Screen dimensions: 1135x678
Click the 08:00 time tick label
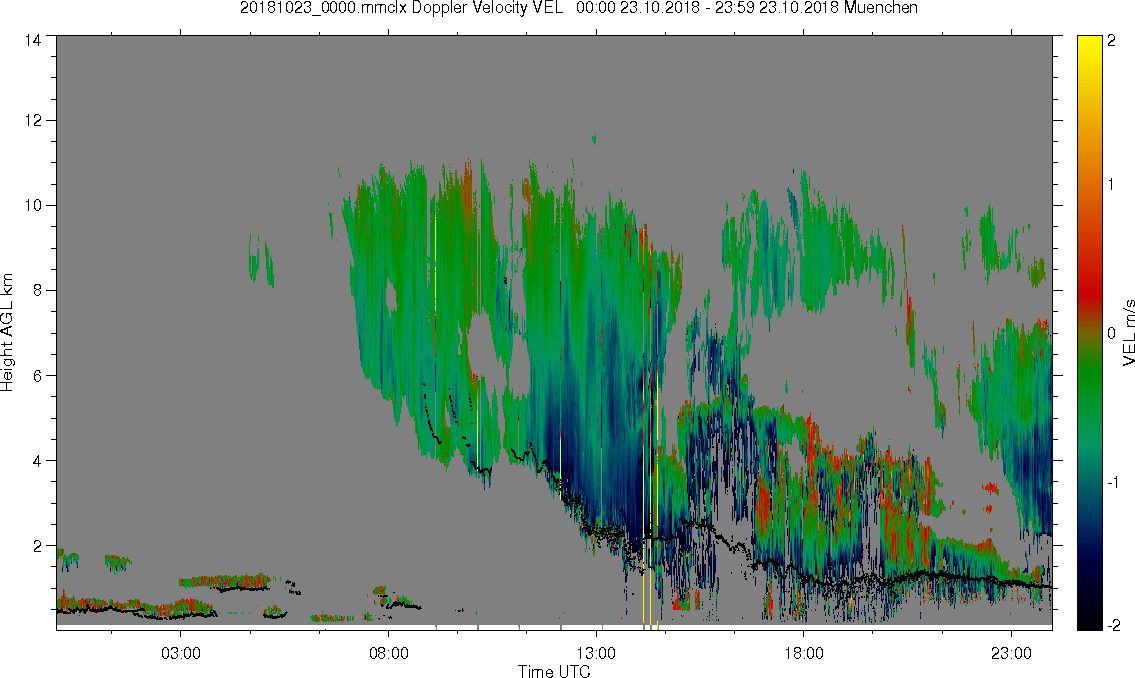click(389, 653)
